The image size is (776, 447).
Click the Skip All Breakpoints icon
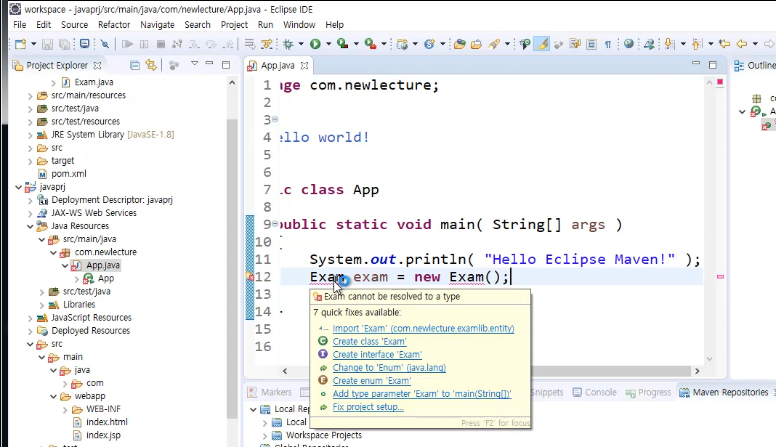(104, 44)
